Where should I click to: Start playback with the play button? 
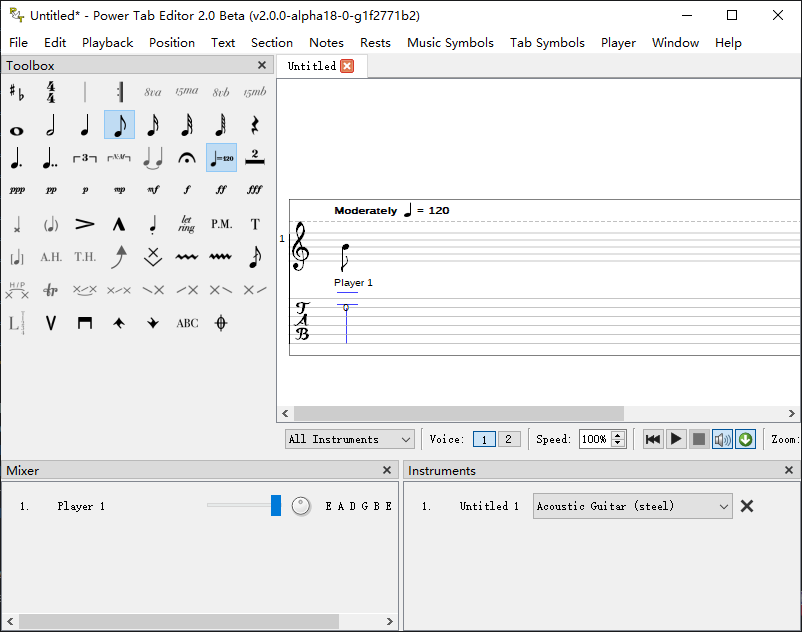[x=676, y=439]
